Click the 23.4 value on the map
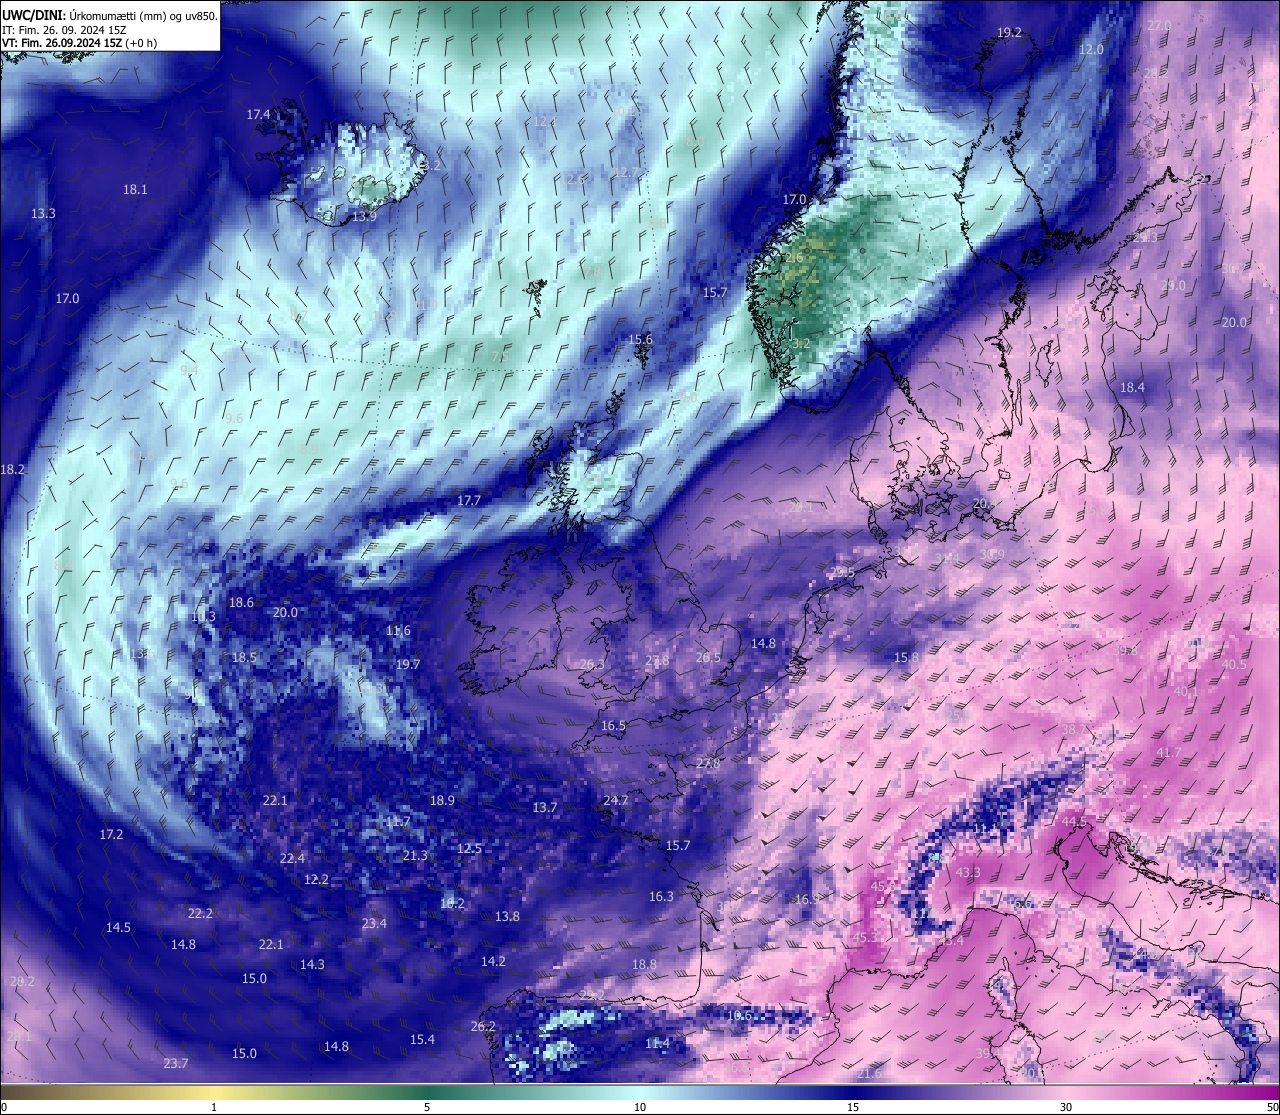 point(374,924)
